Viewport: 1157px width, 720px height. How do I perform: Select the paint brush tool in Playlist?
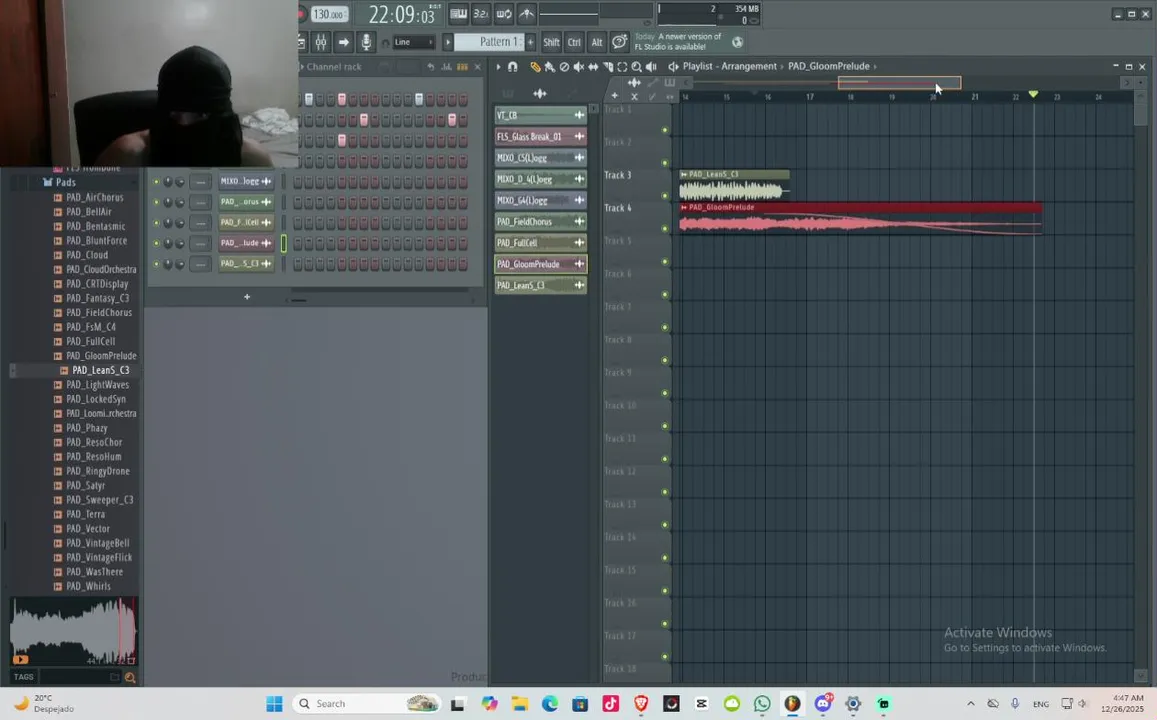[x=550, y=66]
